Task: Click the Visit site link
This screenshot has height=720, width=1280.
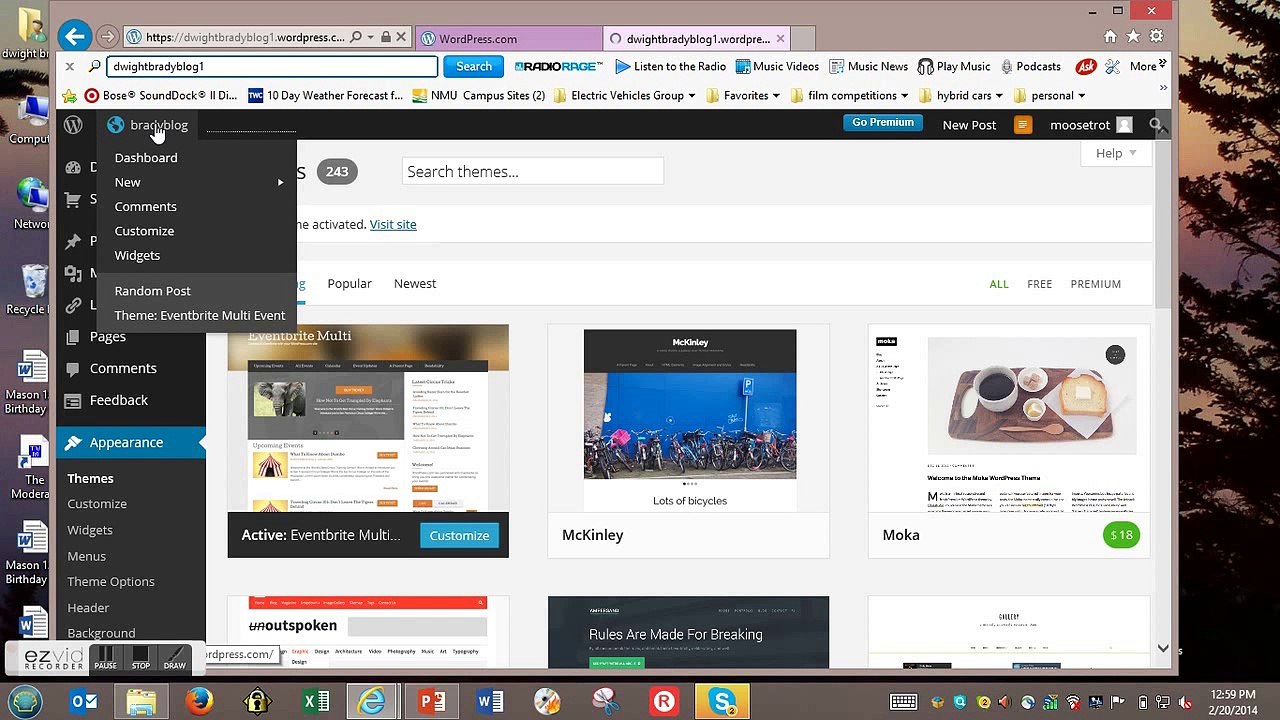Action: [393, 224]
